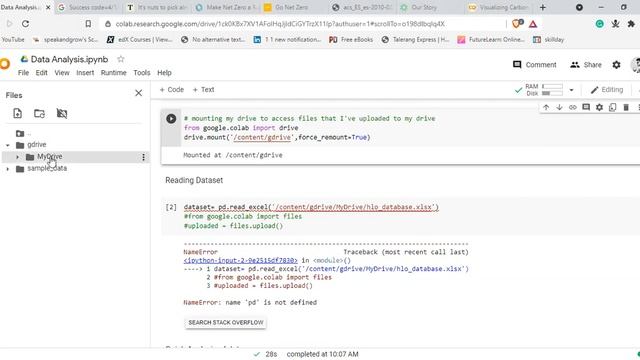Open cell editor settings gear

tap(599, 107)
